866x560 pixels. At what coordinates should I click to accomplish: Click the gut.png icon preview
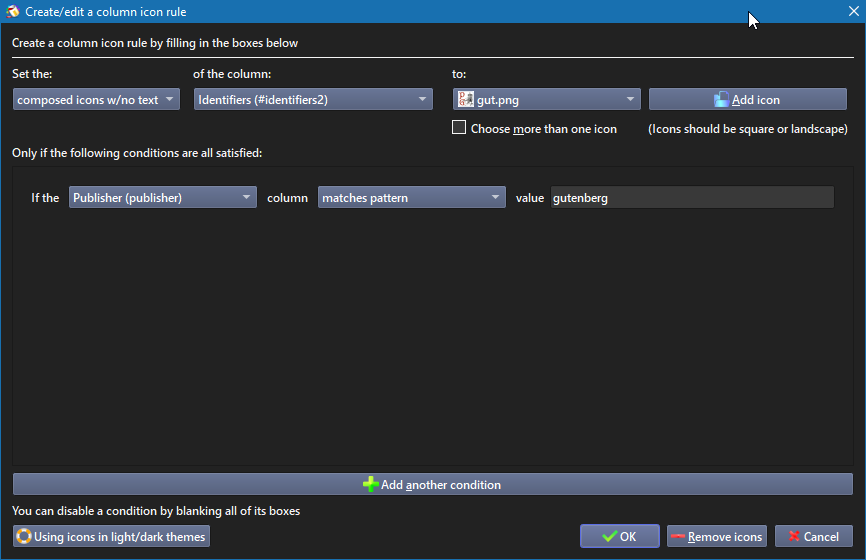tap(466, 99)
